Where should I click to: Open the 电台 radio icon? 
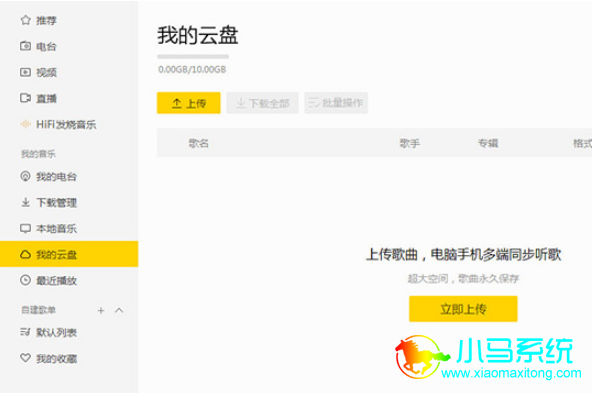coord(25,46)
